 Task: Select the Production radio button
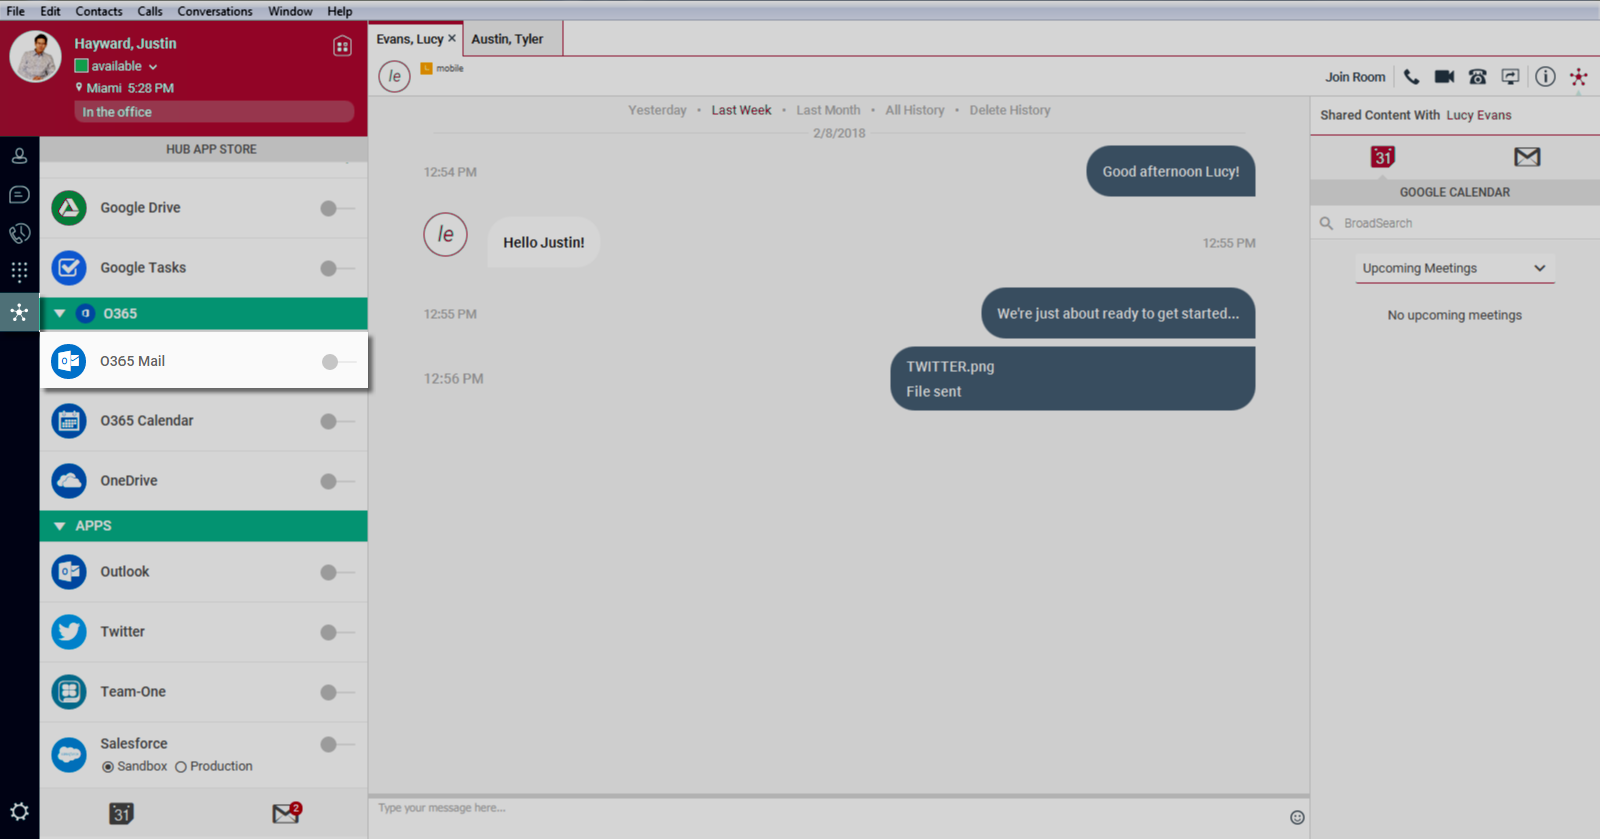point(181,767)
